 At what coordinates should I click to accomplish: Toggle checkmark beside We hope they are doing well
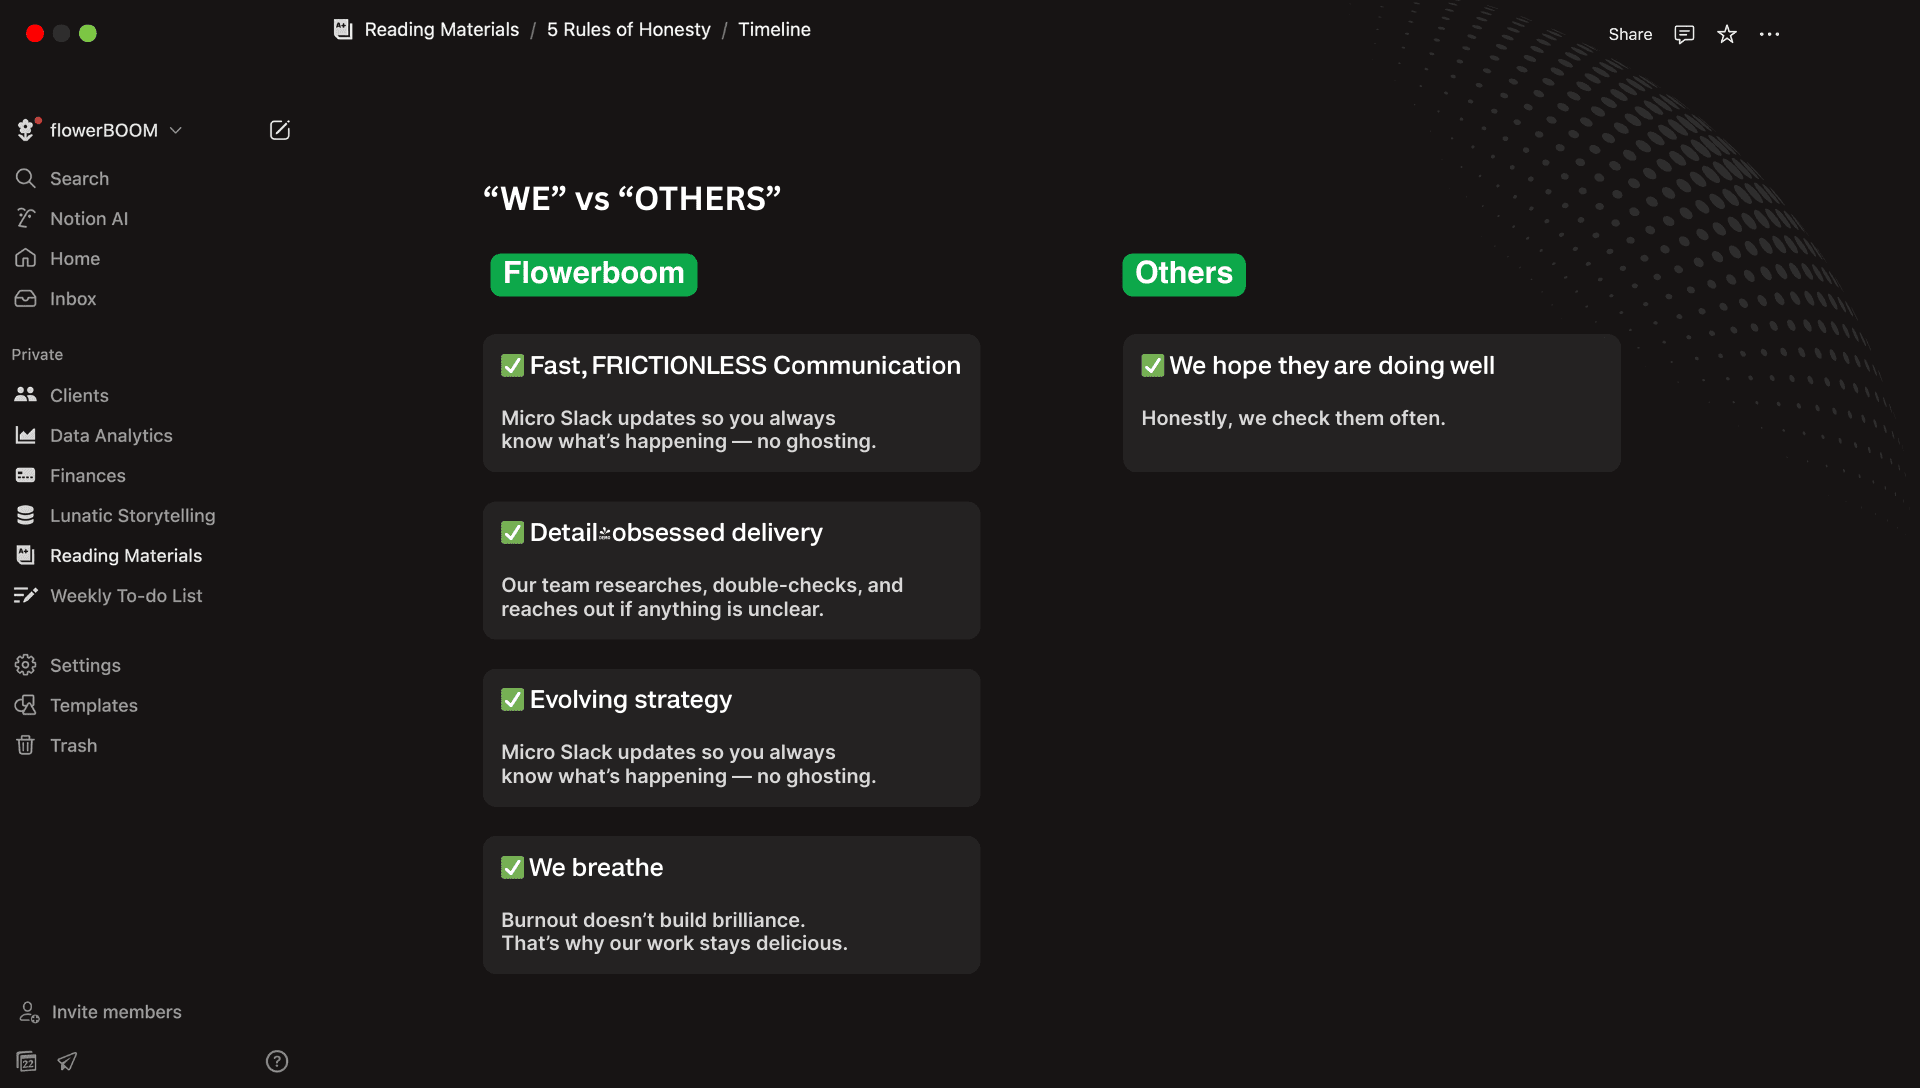click(x=1152, y=366)
